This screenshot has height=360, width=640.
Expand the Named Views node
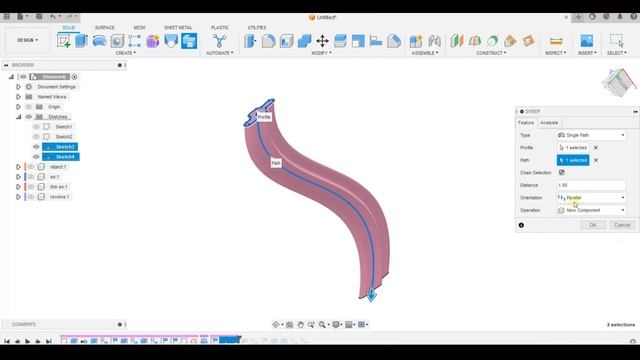click(18, 97)
